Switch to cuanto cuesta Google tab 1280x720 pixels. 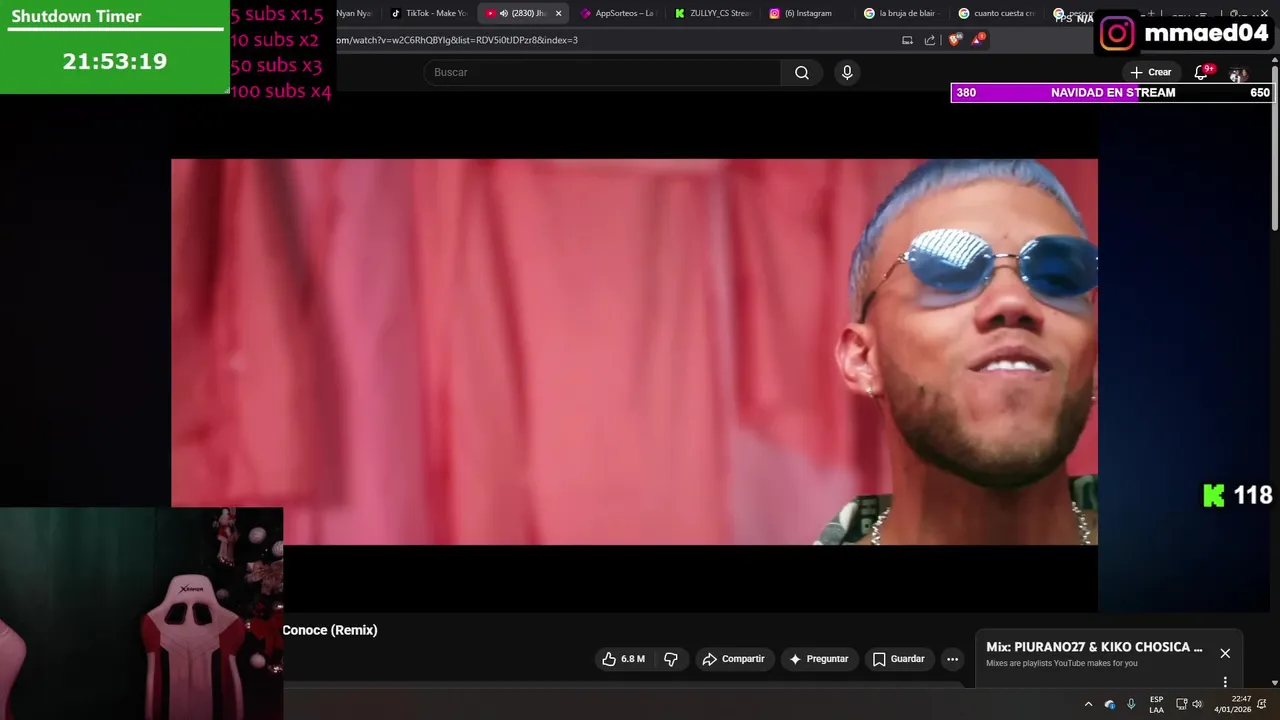(x=996, y=13)
